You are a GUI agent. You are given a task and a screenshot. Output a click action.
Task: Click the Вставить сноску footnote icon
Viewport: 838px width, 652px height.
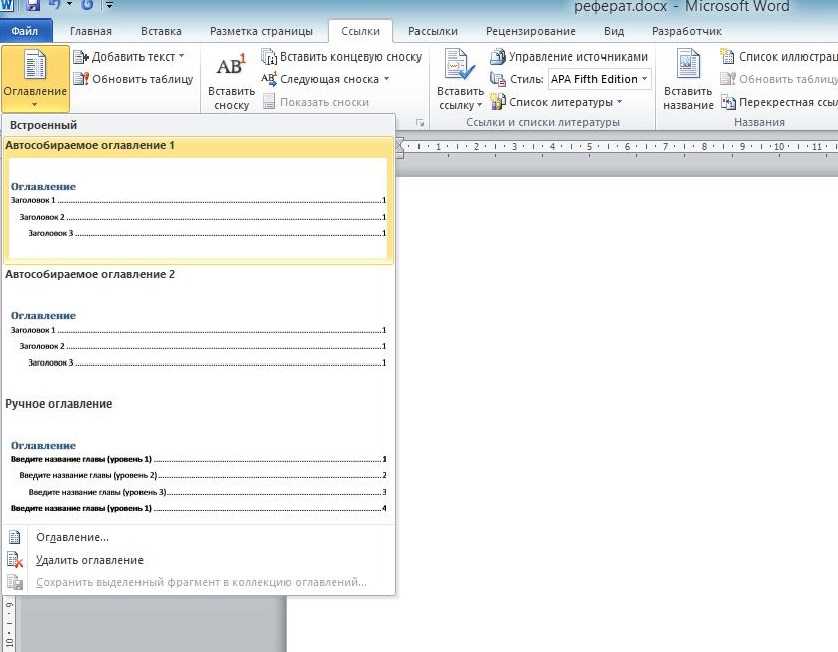click(x=231, y=68)
